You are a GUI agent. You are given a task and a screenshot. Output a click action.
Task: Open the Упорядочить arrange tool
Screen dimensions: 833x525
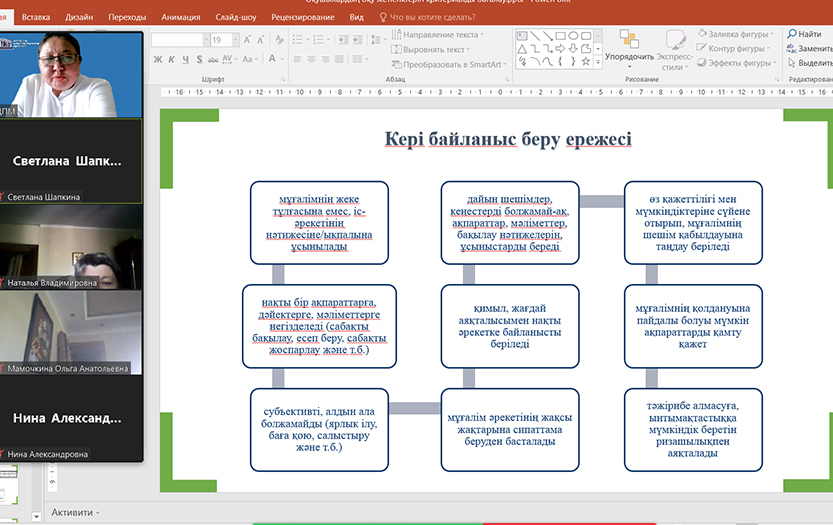tap(629, 46)
